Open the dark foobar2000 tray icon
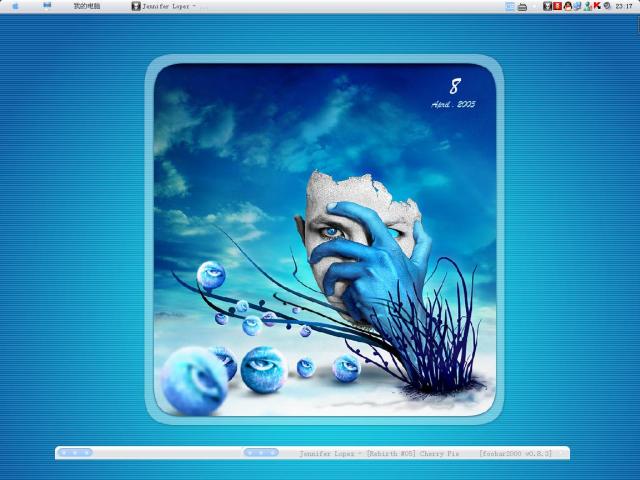The image size is (640, 480). coord(547,6)
